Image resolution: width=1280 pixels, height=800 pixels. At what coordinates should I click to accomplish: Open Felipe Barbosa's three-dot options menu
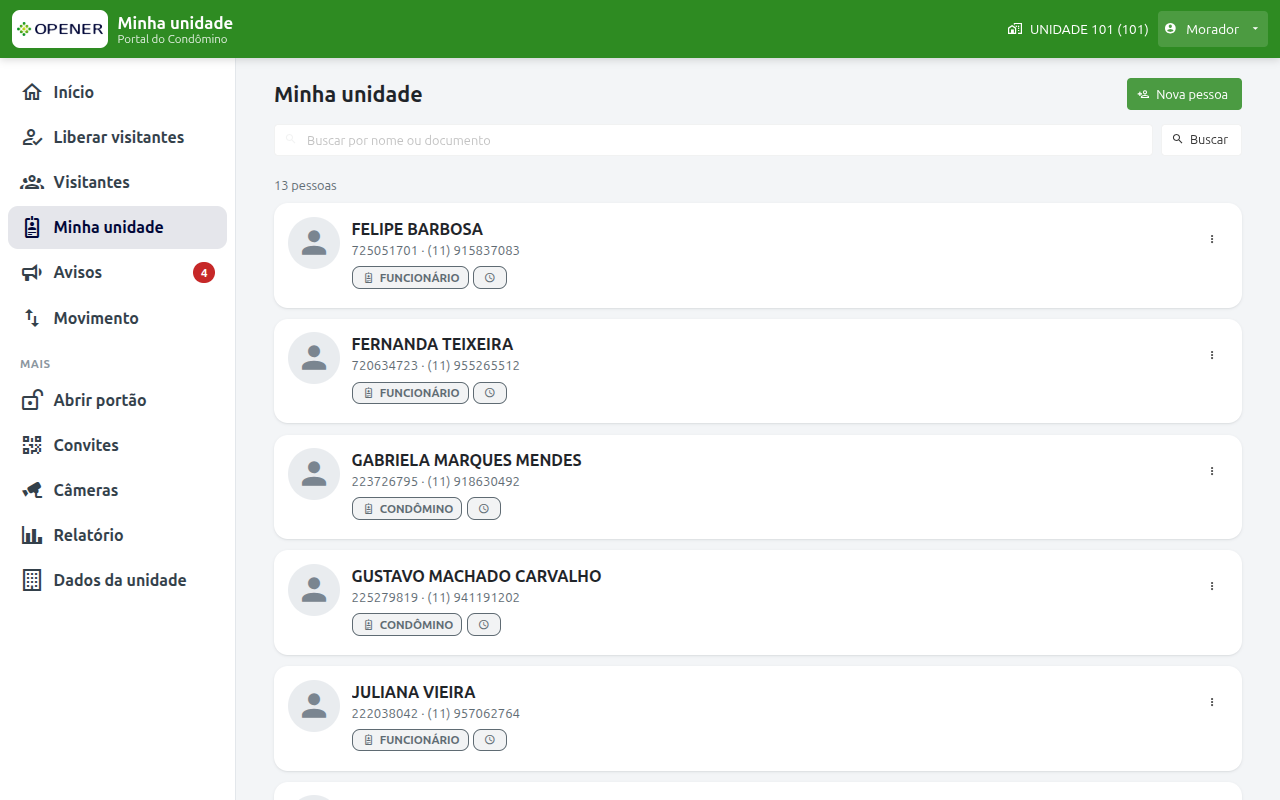coord(1212,239)
